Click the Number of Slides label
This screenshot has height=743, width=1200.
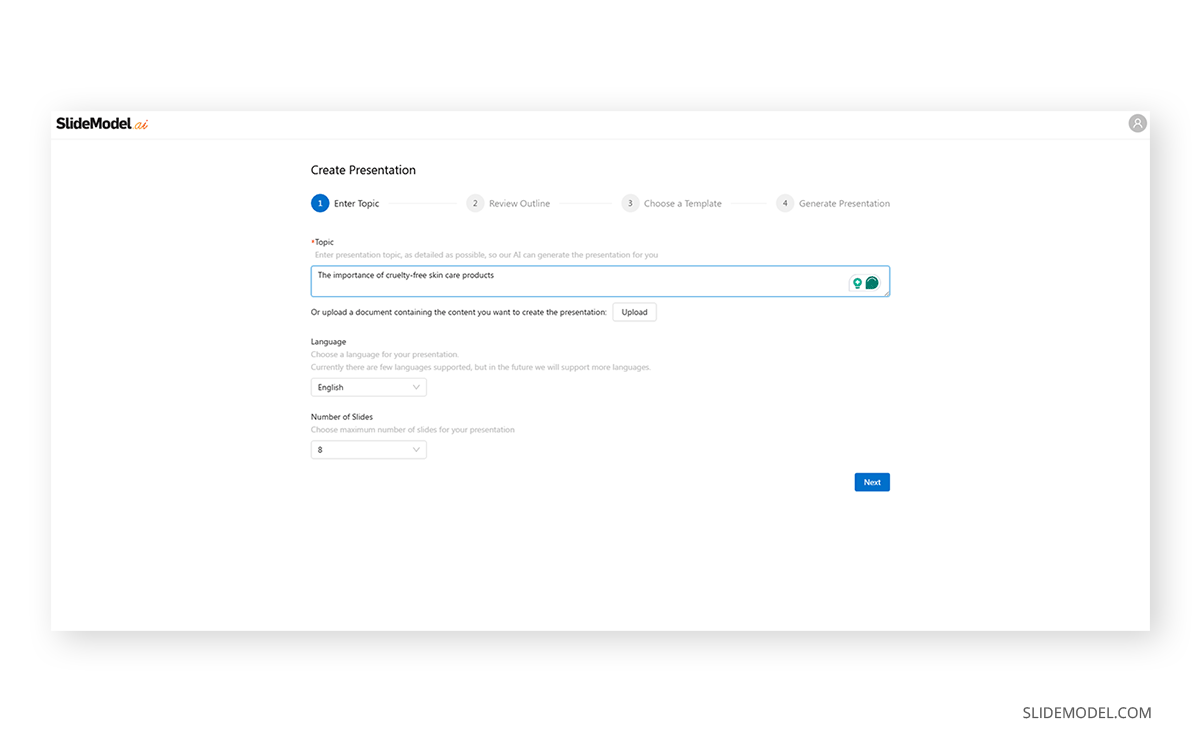point(342,417)
